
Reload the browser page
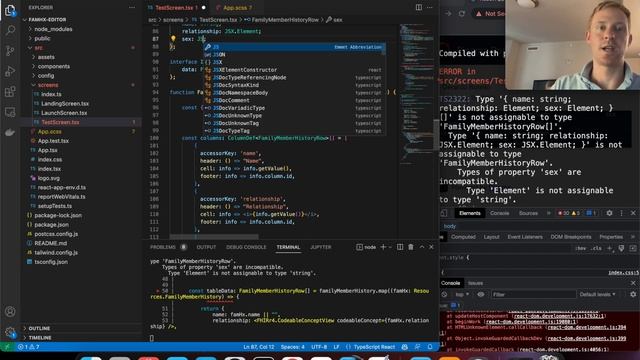pyautogui.click(x=462, y=13)
